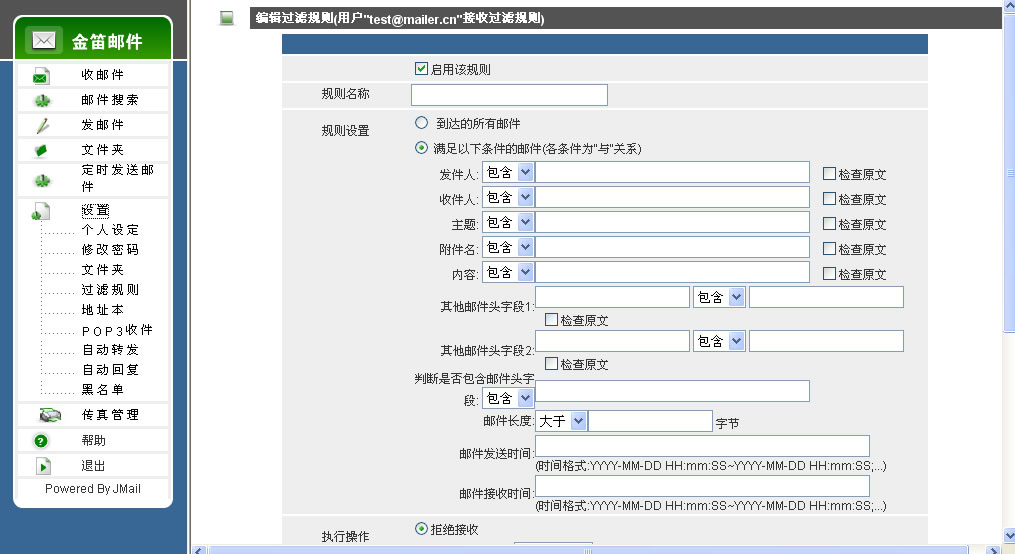
Task: Click the 规则名称 text input field
Action: coord(509,95)
